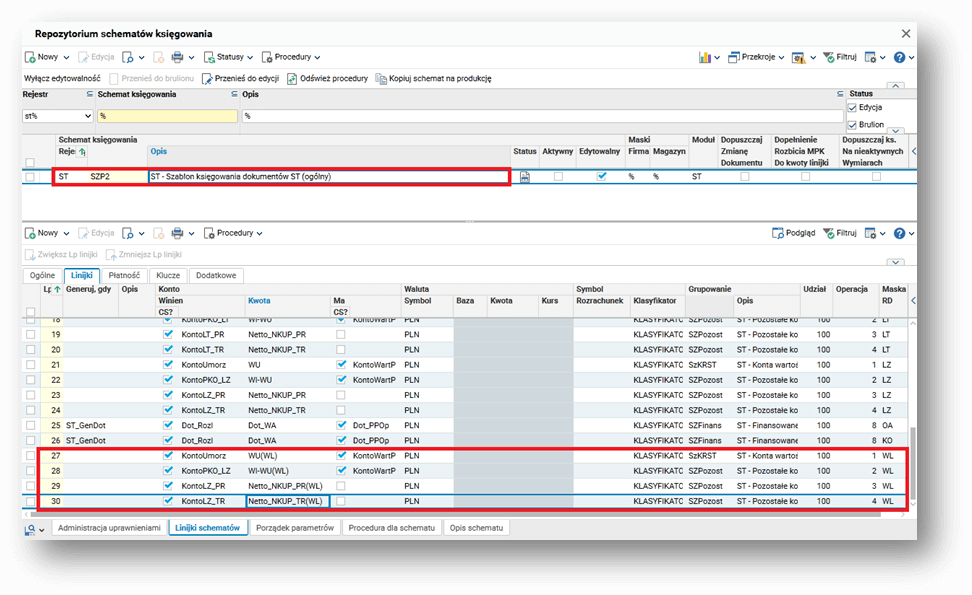Click the Odśwież procedury refresh icon
972x595 pixels.
click(292, 79)
